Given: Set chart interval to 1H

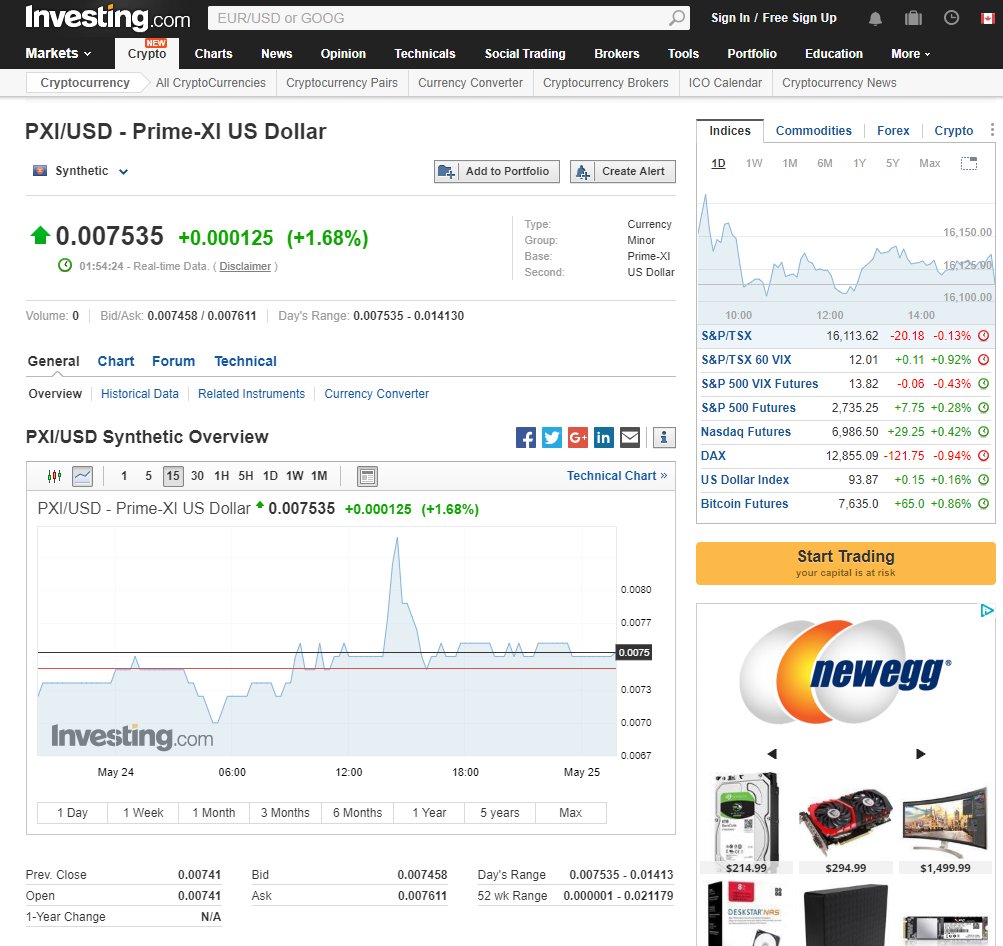Looking at the screenshot, I should tap(222, 476).
